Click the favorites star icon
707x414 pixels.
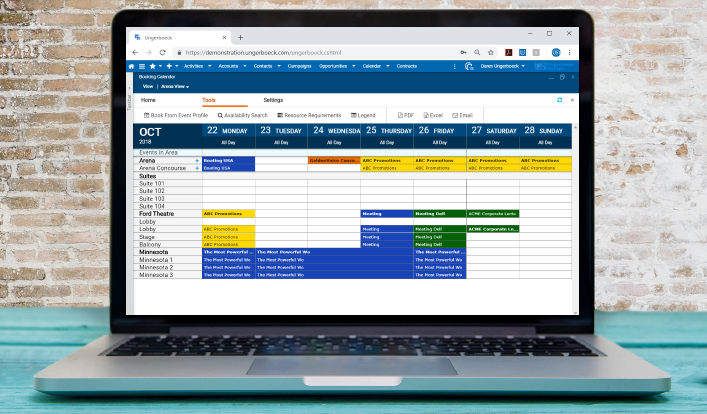[153, 66]
